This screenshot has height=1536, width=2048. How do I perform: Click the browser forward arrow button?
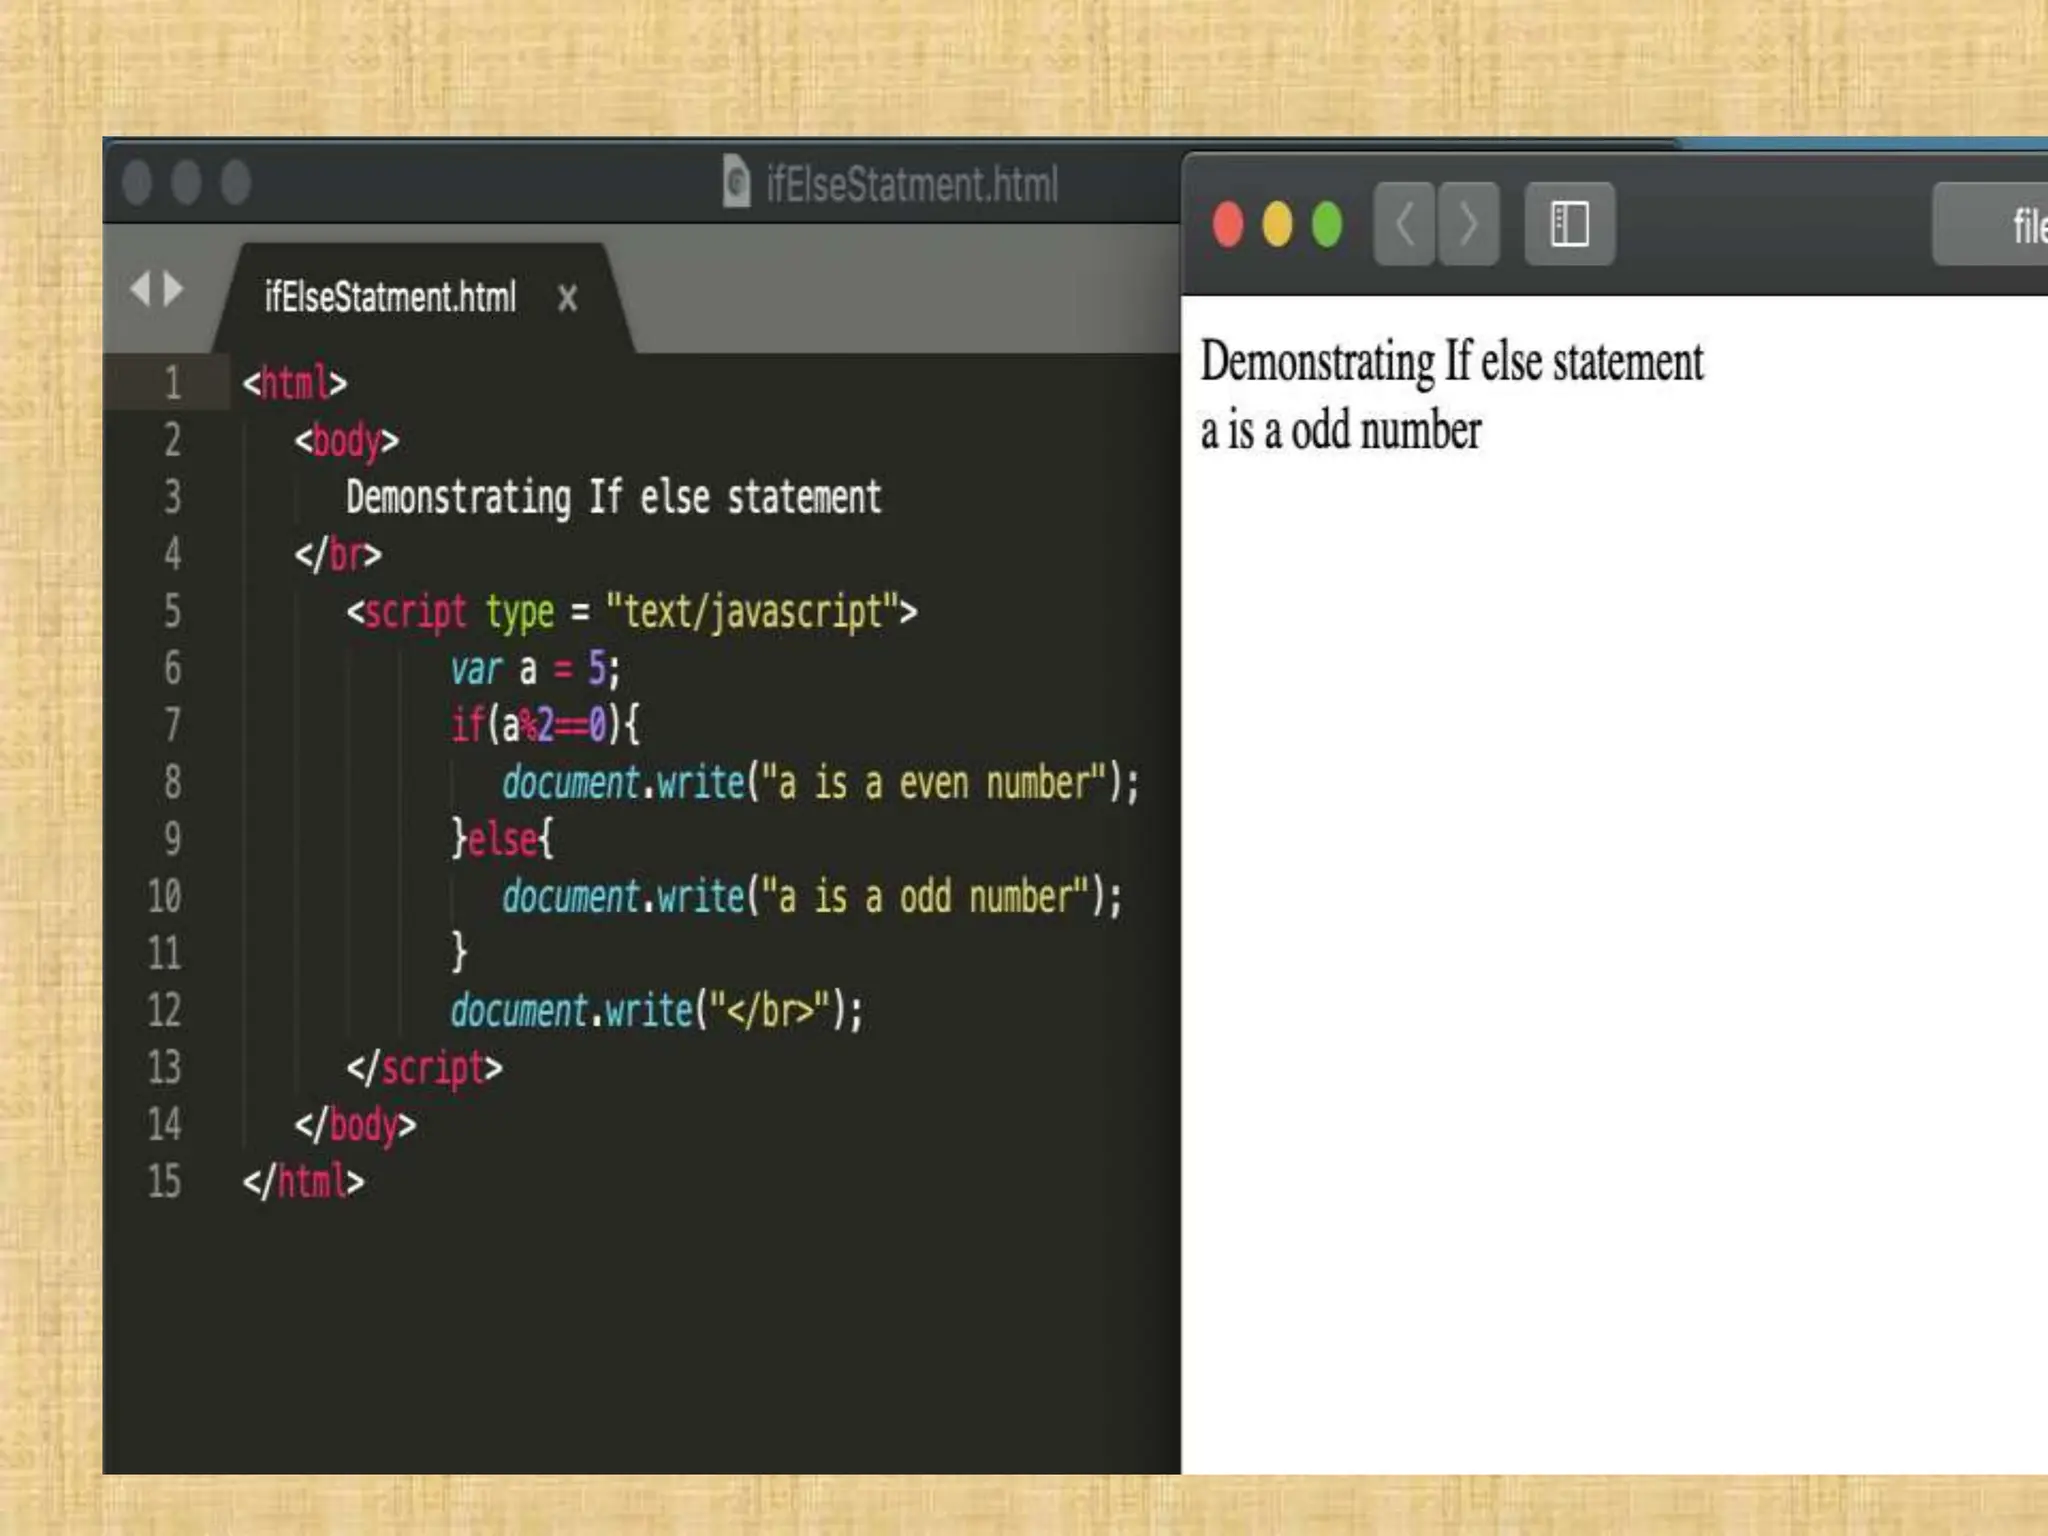[1468, 224]
